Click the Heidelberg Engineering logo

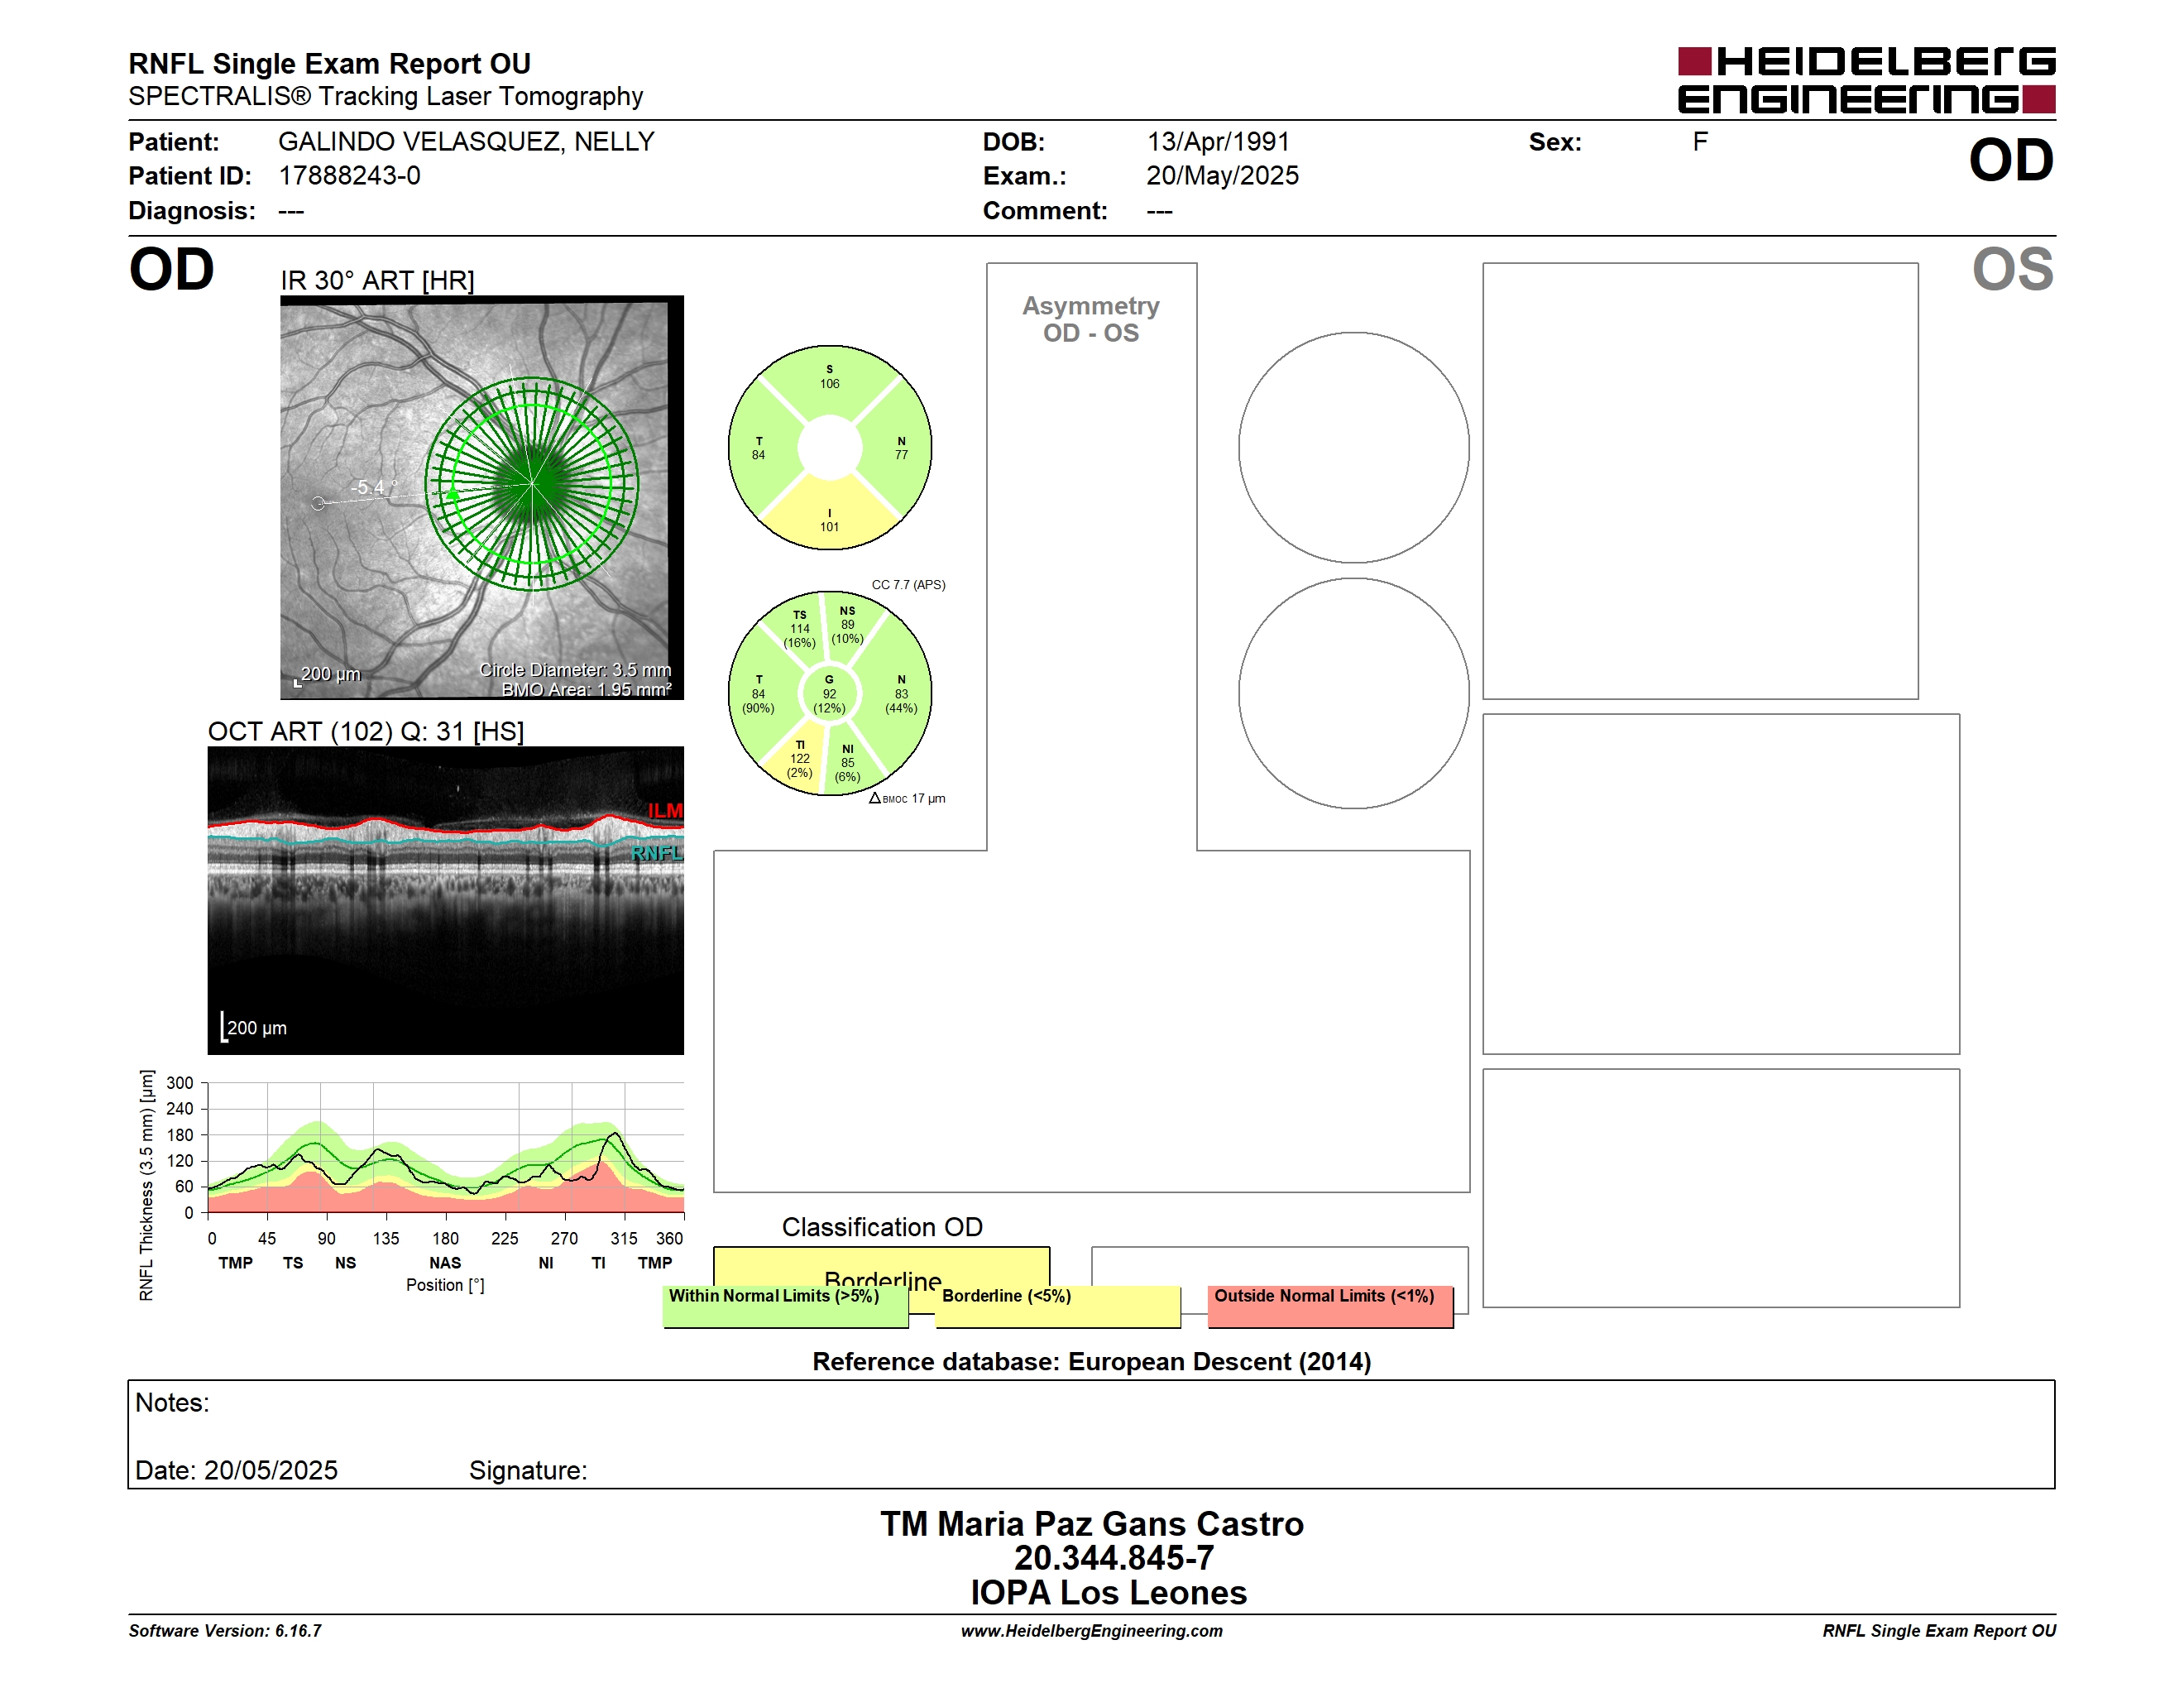click(1866, 80)
